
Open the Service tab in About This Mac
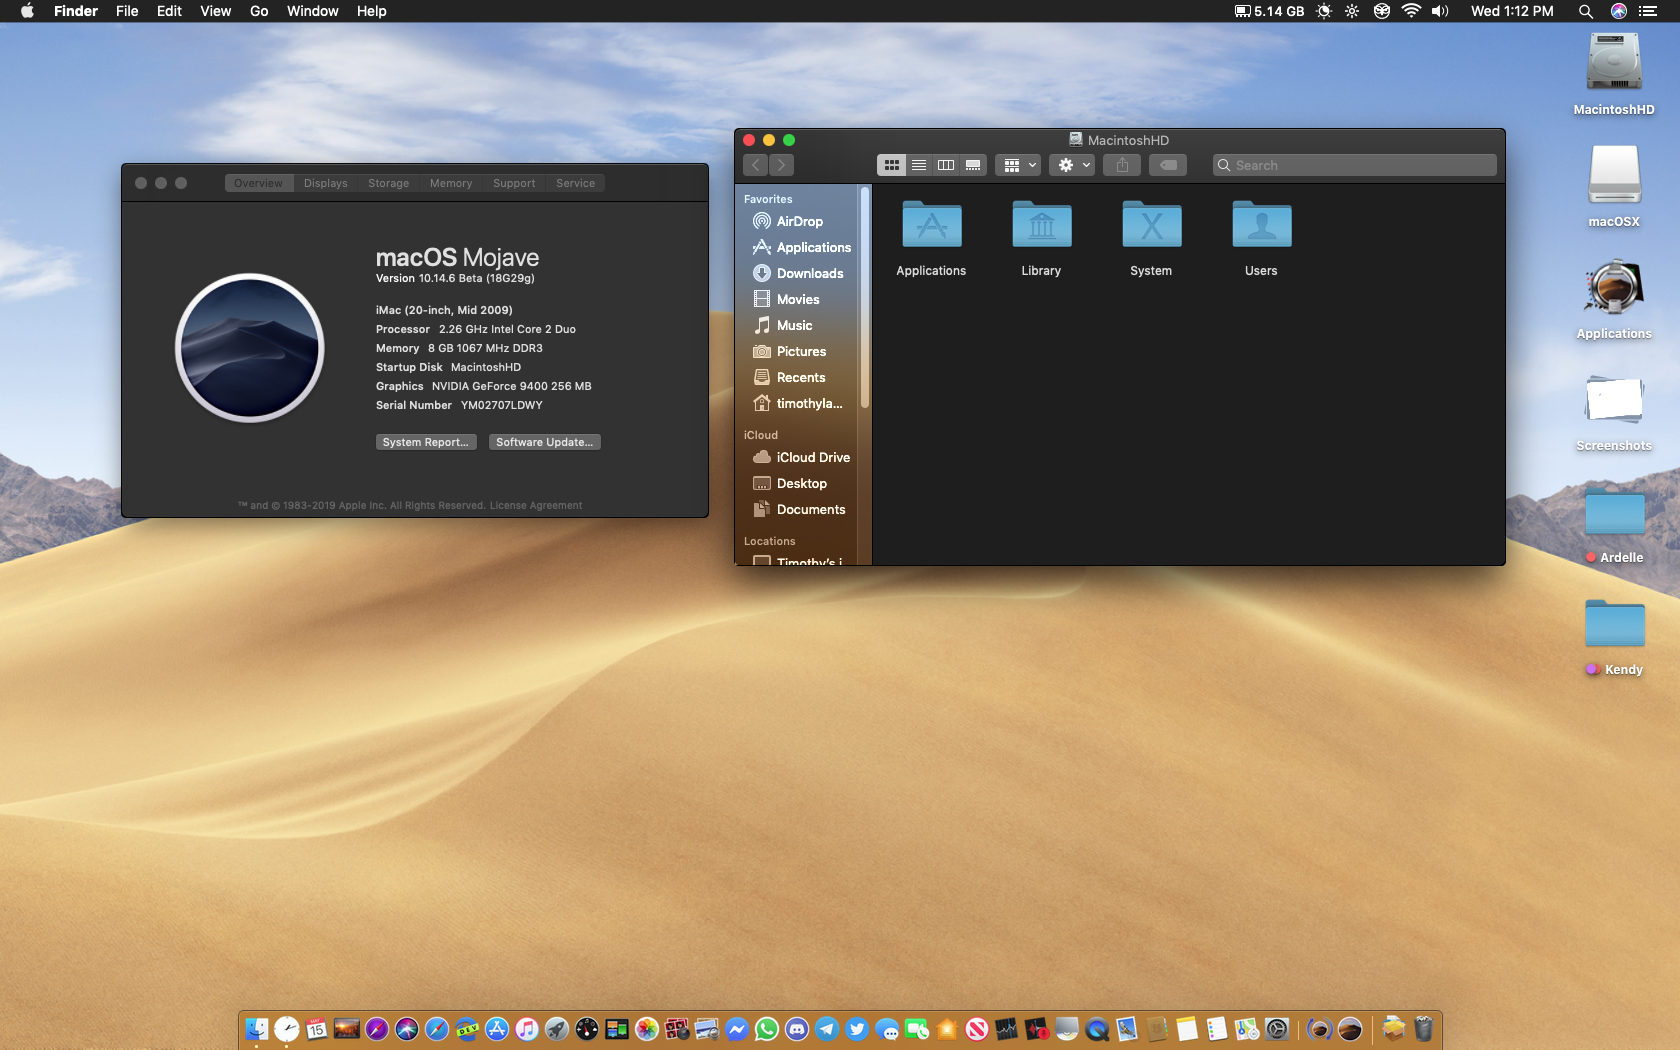coord(575,183)
